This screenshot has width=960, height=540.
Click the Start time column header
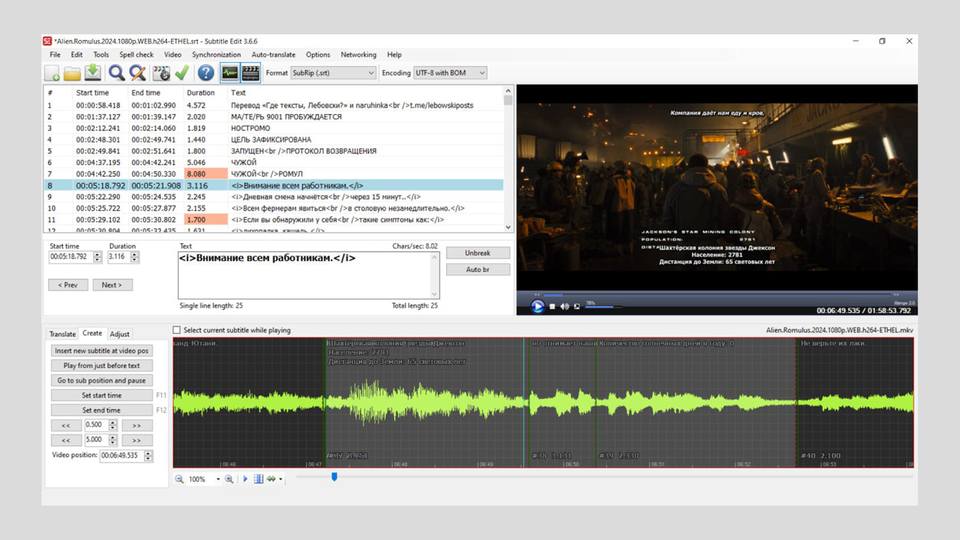click(92, 92)
